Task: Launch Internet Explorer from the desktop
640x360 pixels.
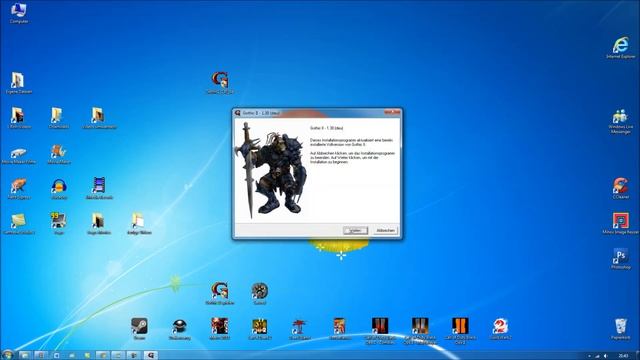Action: click(x=620, y=48)
